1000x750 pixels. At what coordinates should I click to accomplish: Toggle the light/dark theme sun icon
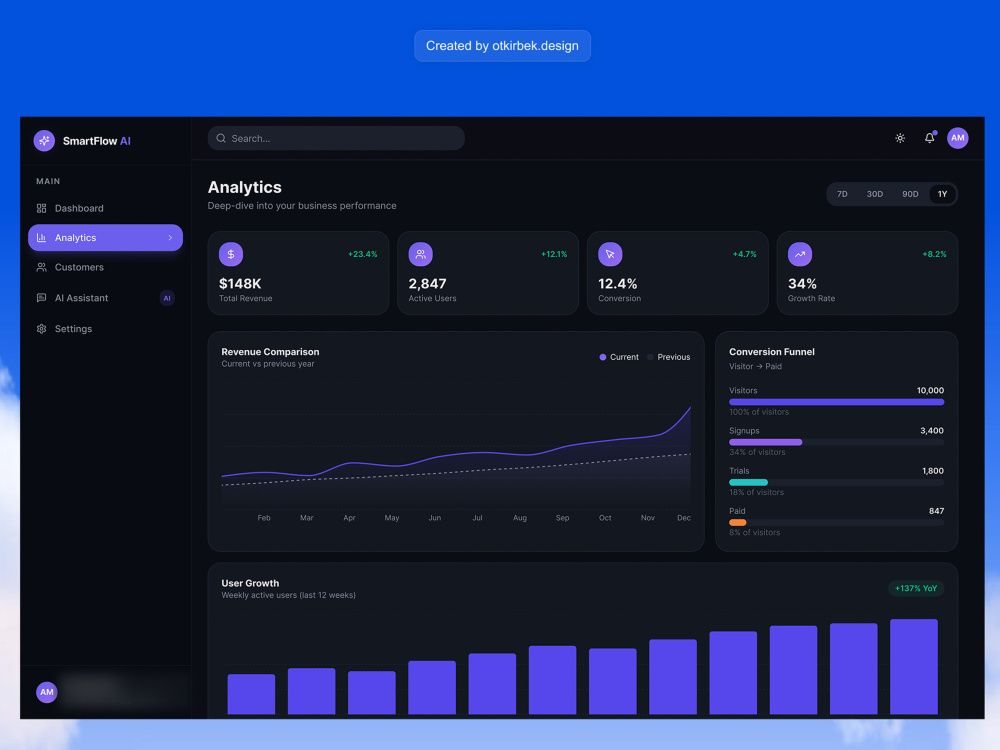[x=900, y=138]
